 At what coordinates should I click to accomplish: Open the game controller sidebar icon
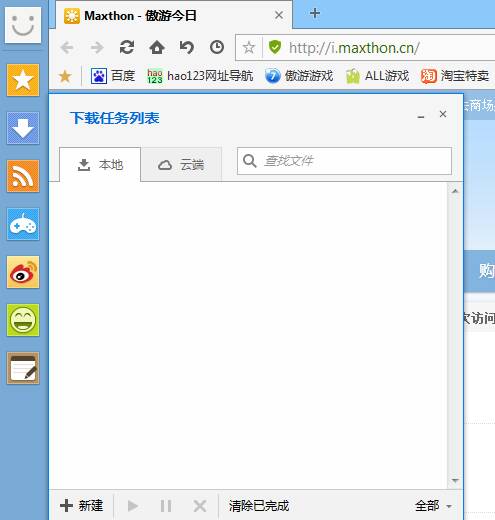tap(23, 224)
